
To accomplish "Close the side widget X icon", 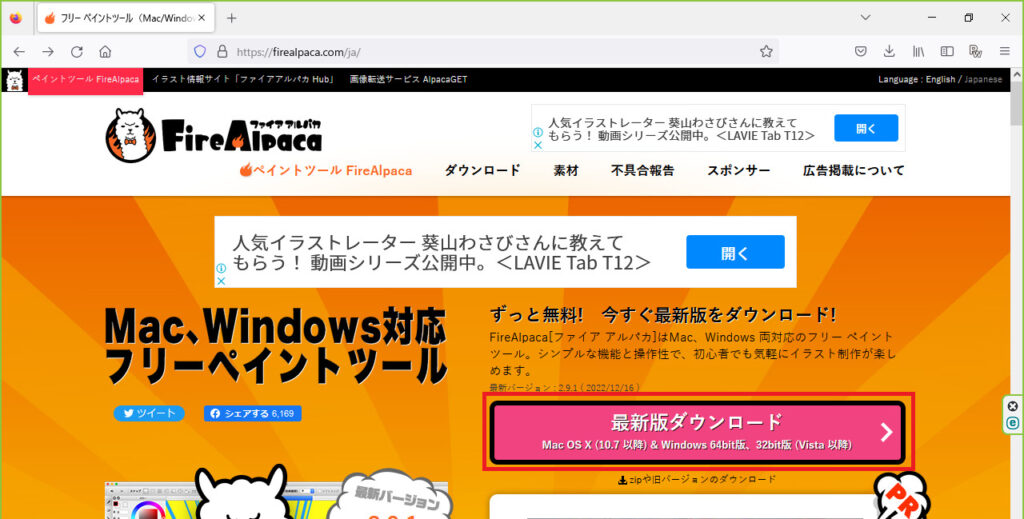I will (x=1013, y=406).
